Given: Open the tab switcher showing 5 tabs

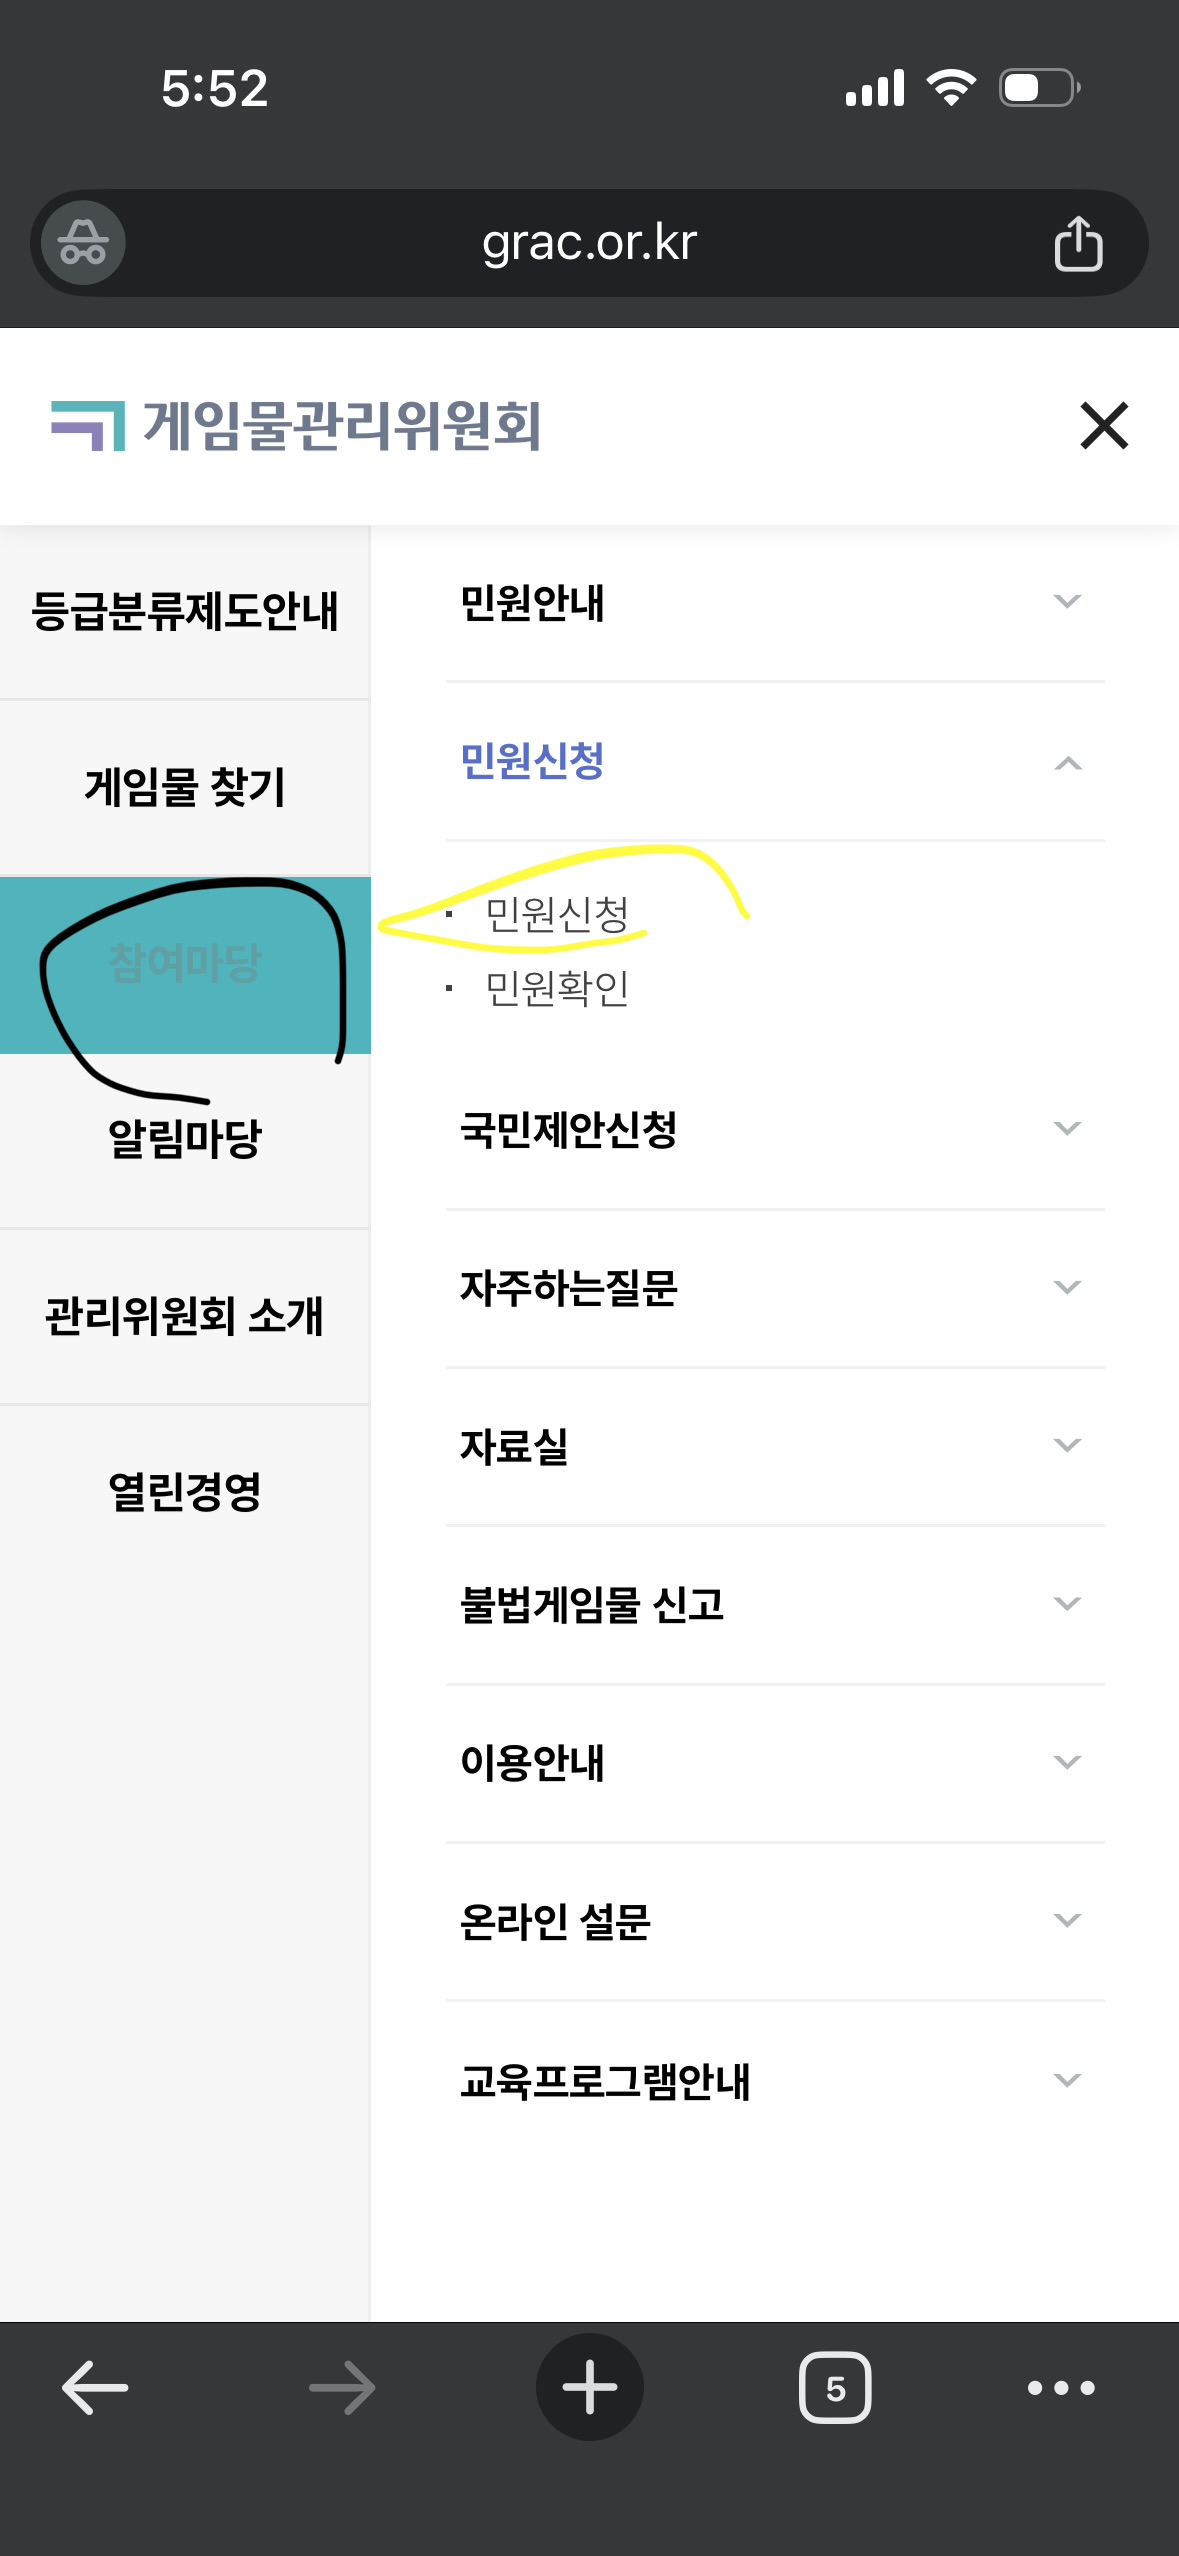Looking at the screenshot, I should coord(835,2387).
